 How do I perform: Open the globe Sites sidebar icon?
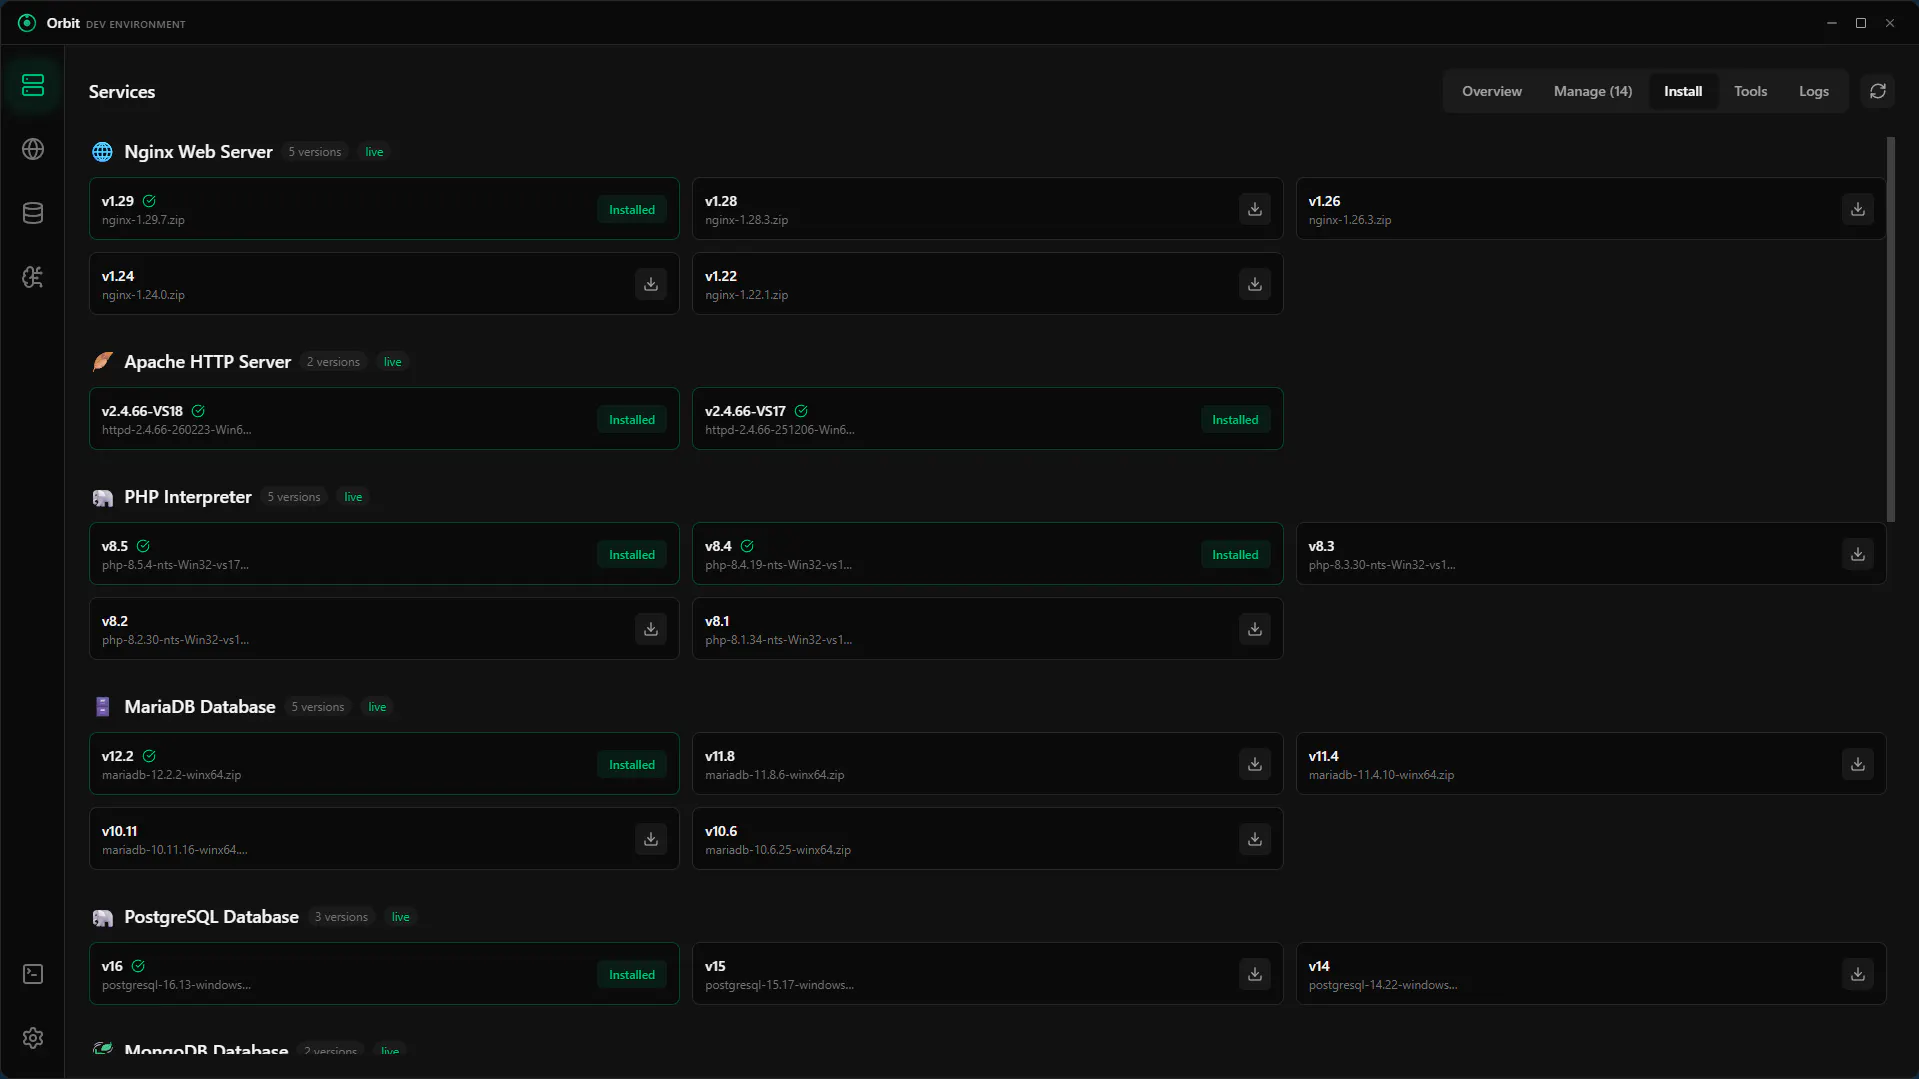(x=33, y=149)
